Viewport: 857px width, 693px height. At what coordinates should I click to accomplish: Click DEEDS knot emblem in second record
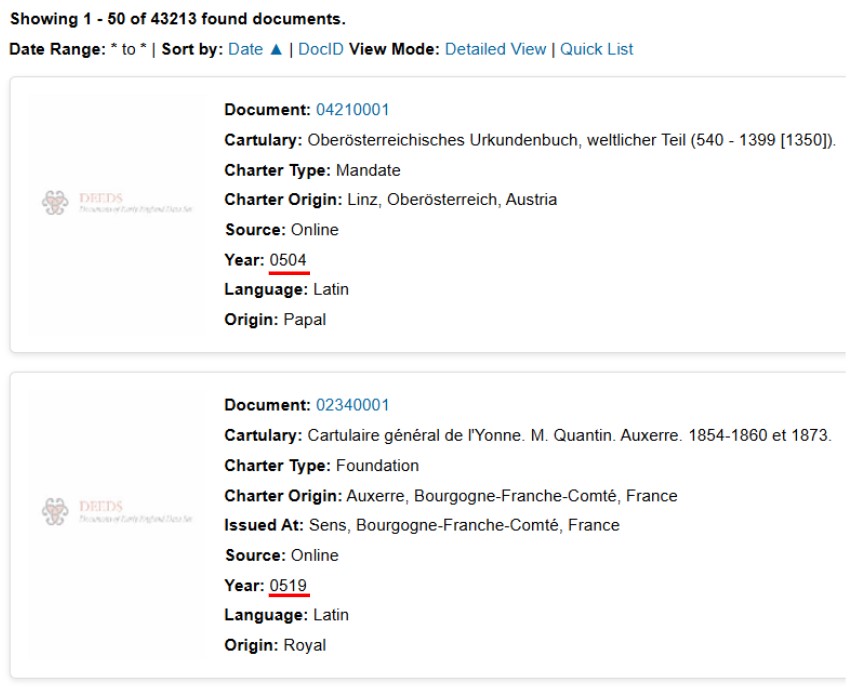(55, 511)
